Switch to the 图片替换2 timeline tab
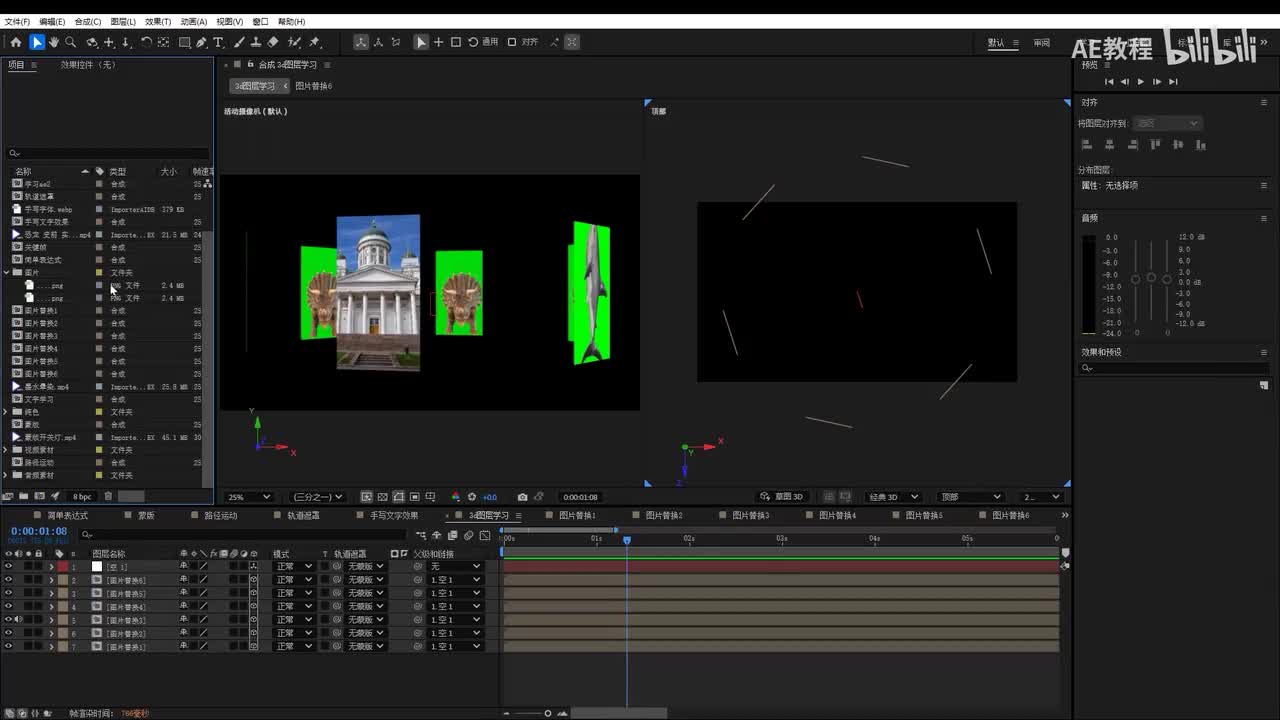The height and width of the screenshot is (720, 1280). coord(664,516)
